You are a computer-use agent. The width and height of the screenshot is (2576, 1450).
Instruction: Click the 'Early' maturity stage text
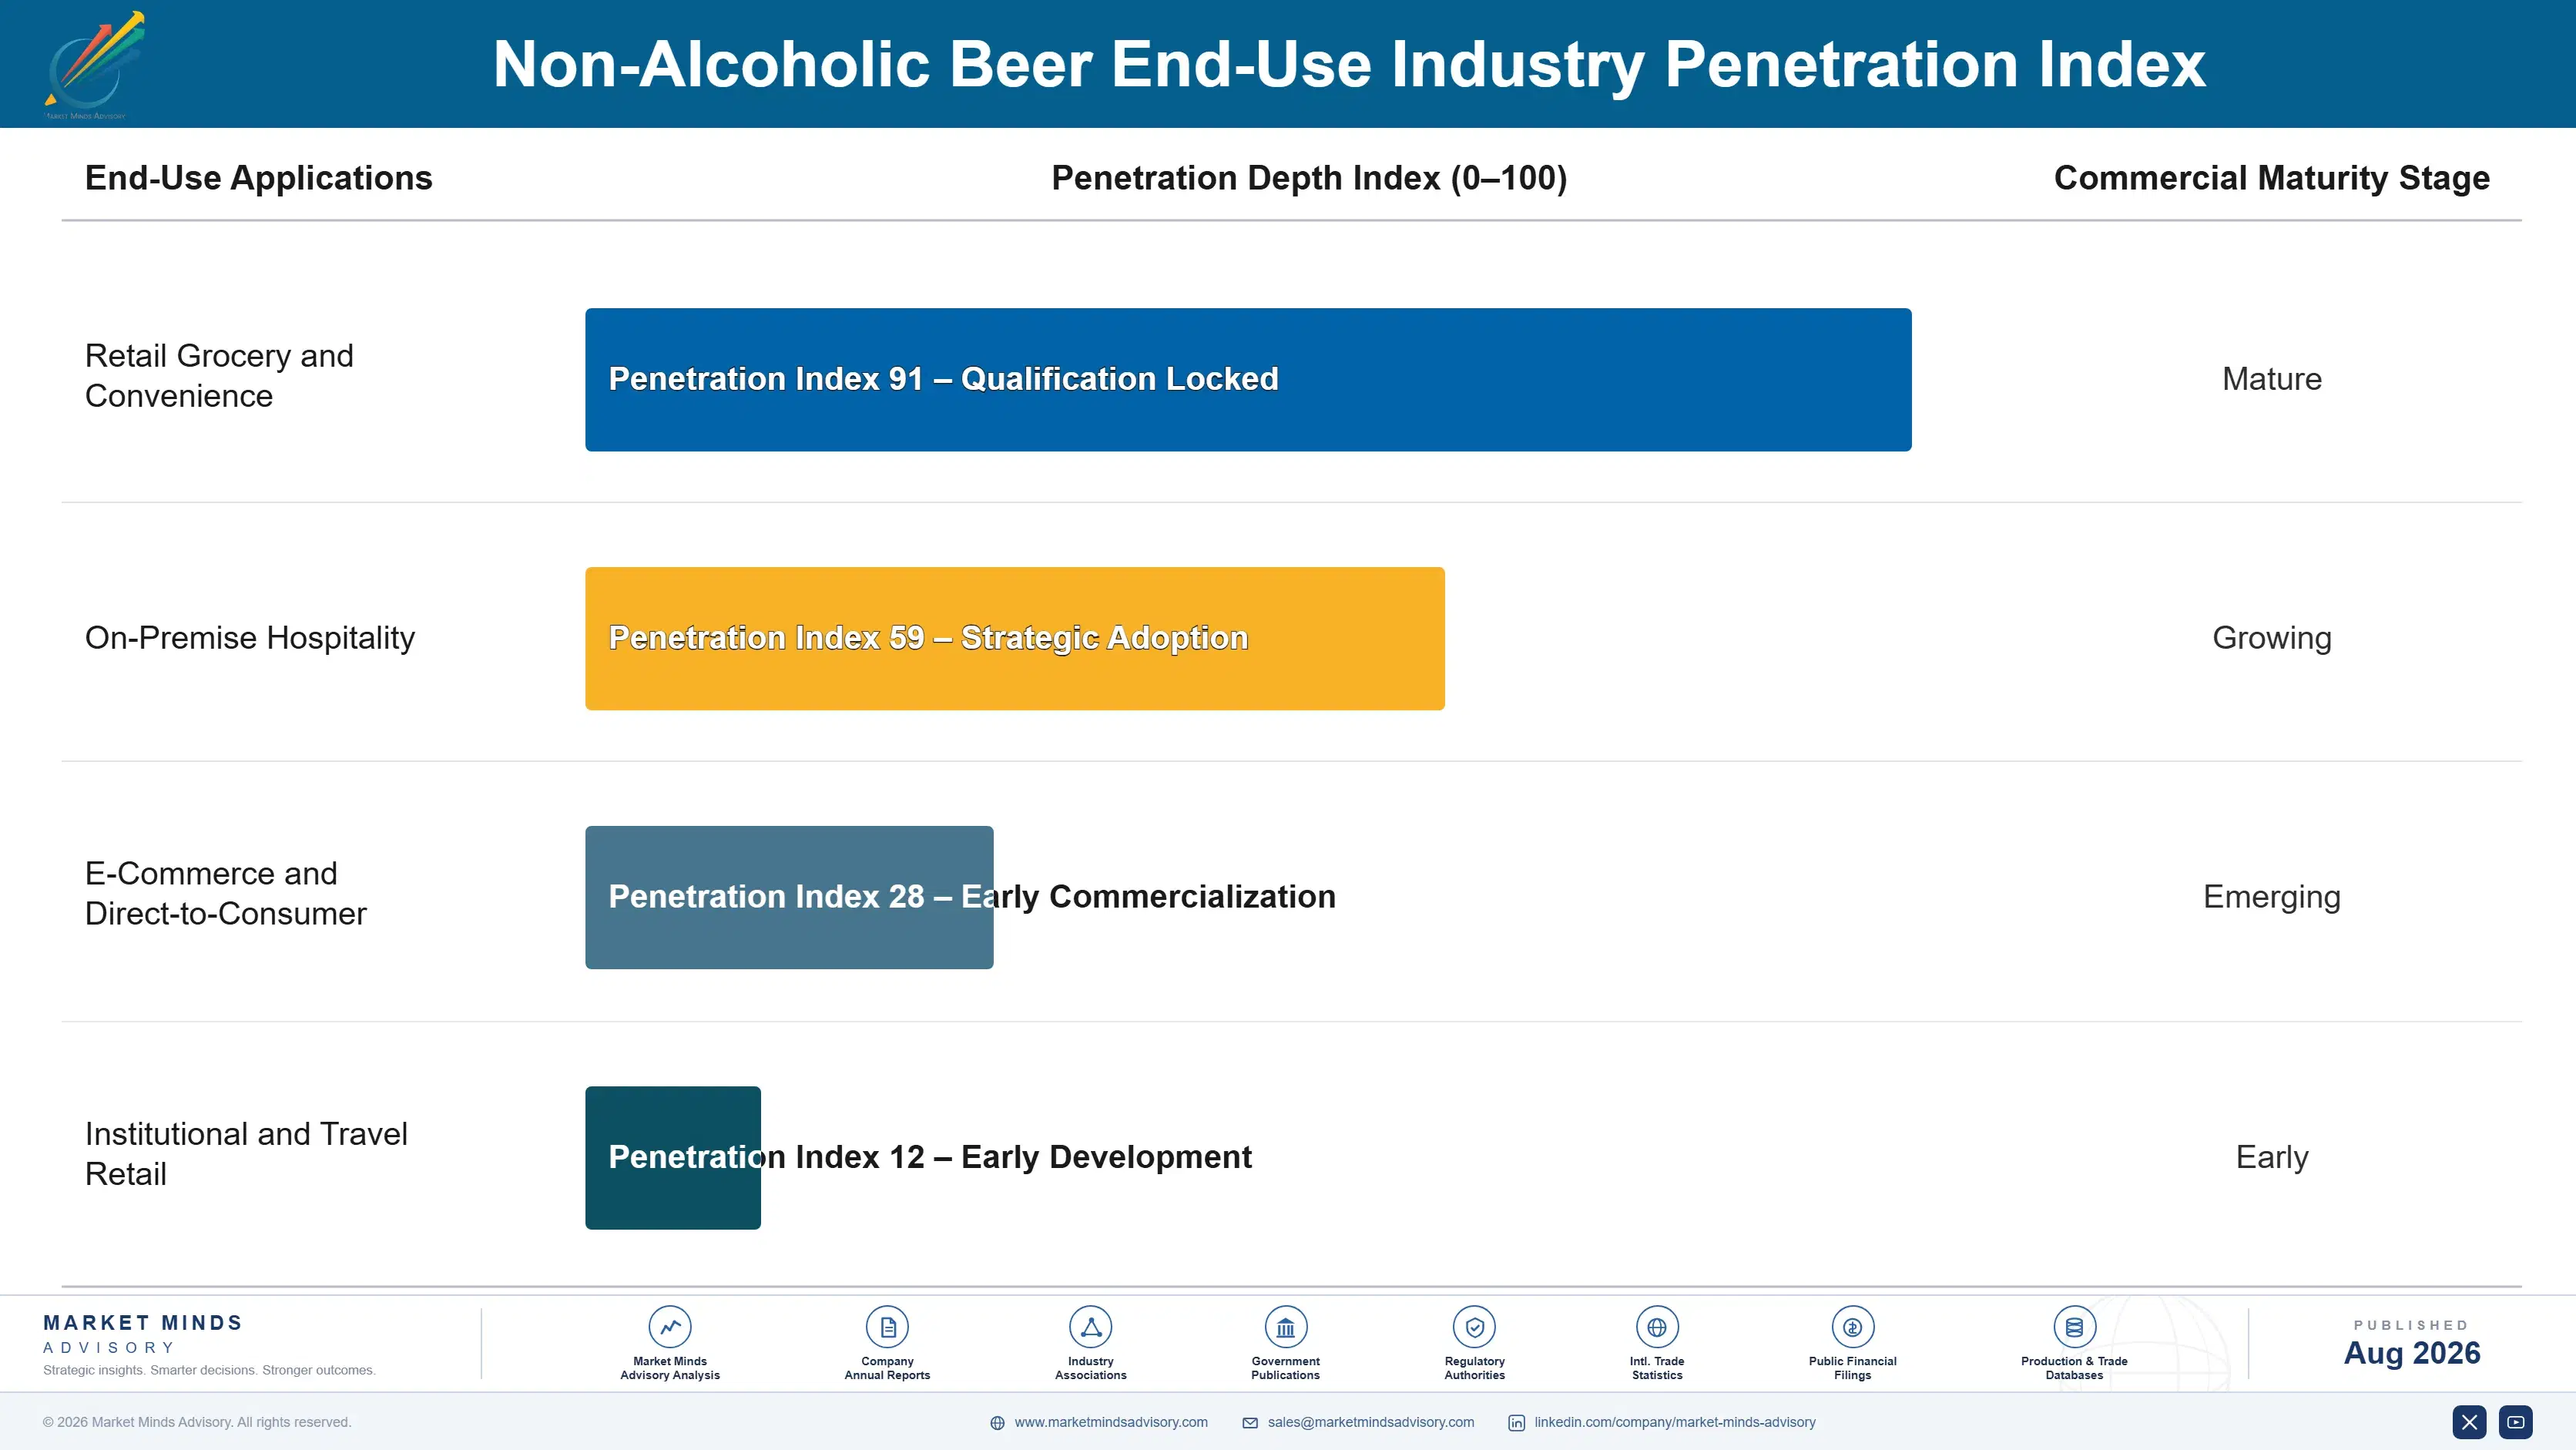point(2272,1157)
